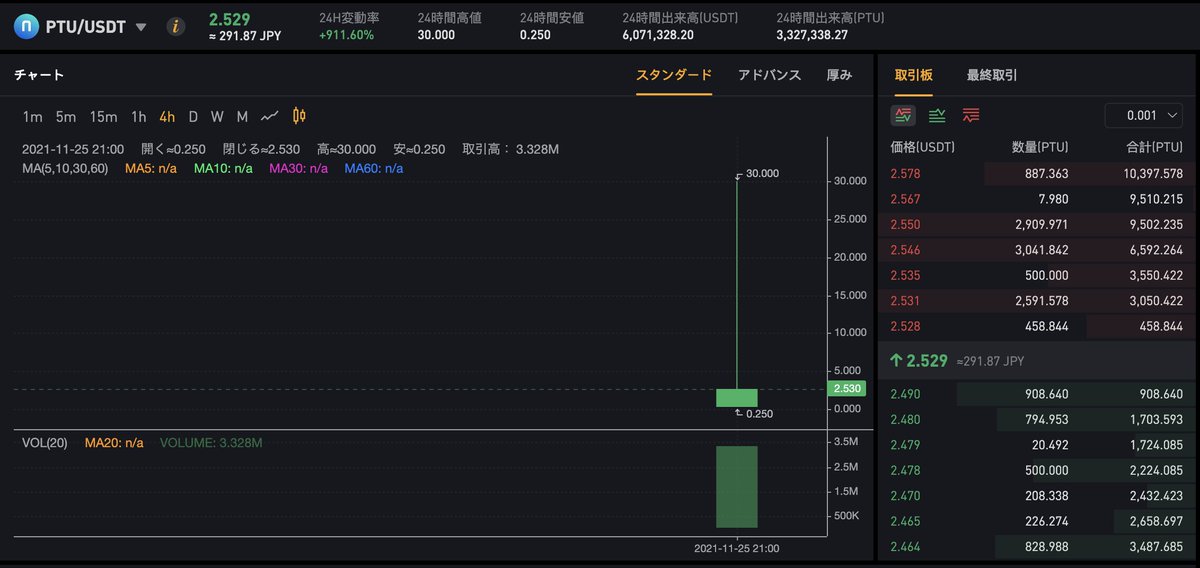Image resolution: width=1200 pixels, height=568 pixels.
Task: Click the MA5 indicator label
Action: tap(151, 168)
